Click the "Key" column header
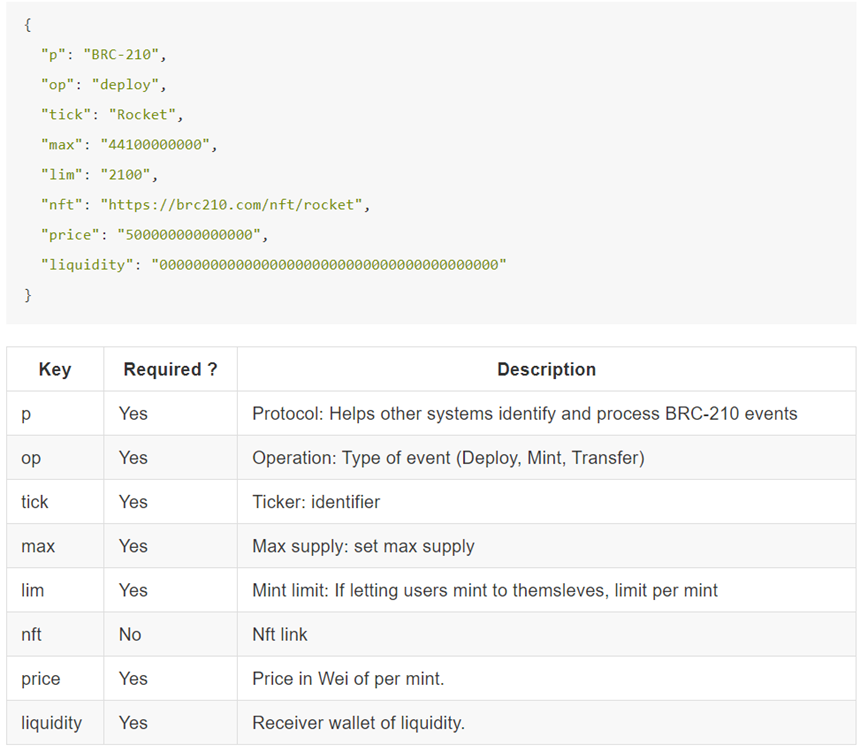Image resolution: width=868 pixels, height=752 pixels. click(54, 370)
